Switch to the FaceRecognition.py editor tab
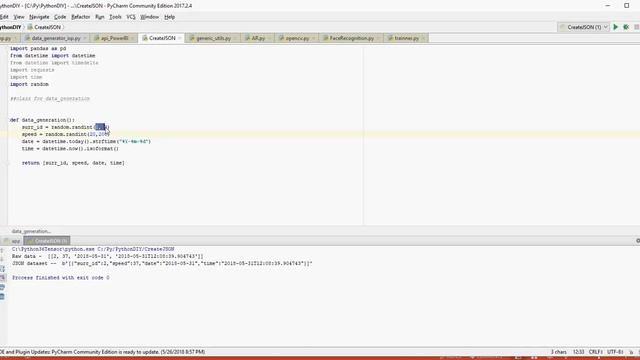 (351, 38)
